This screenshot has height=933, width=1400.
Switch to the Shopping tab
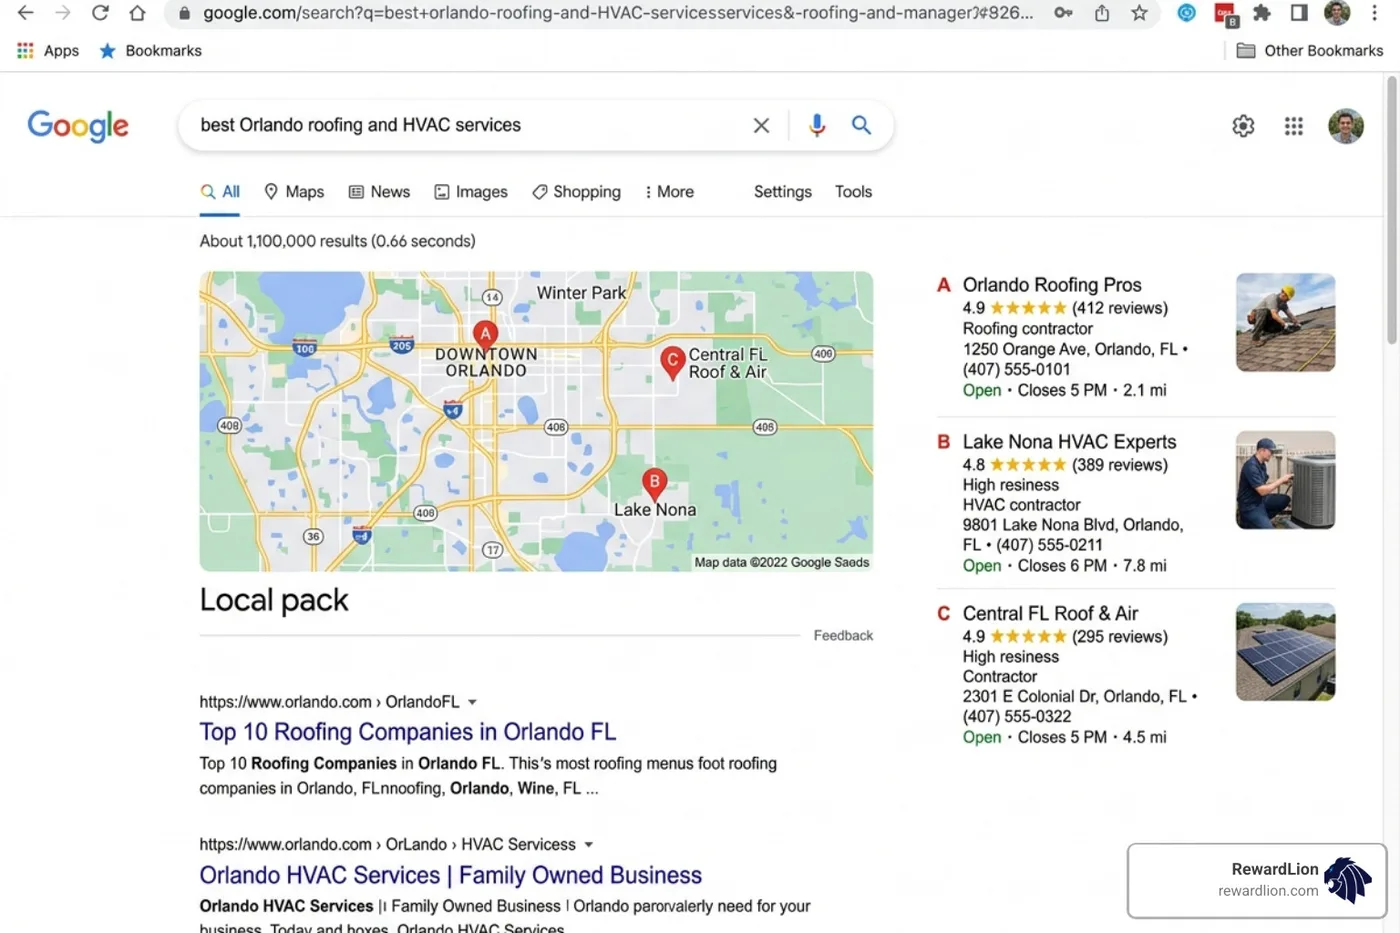click(576, 192)
